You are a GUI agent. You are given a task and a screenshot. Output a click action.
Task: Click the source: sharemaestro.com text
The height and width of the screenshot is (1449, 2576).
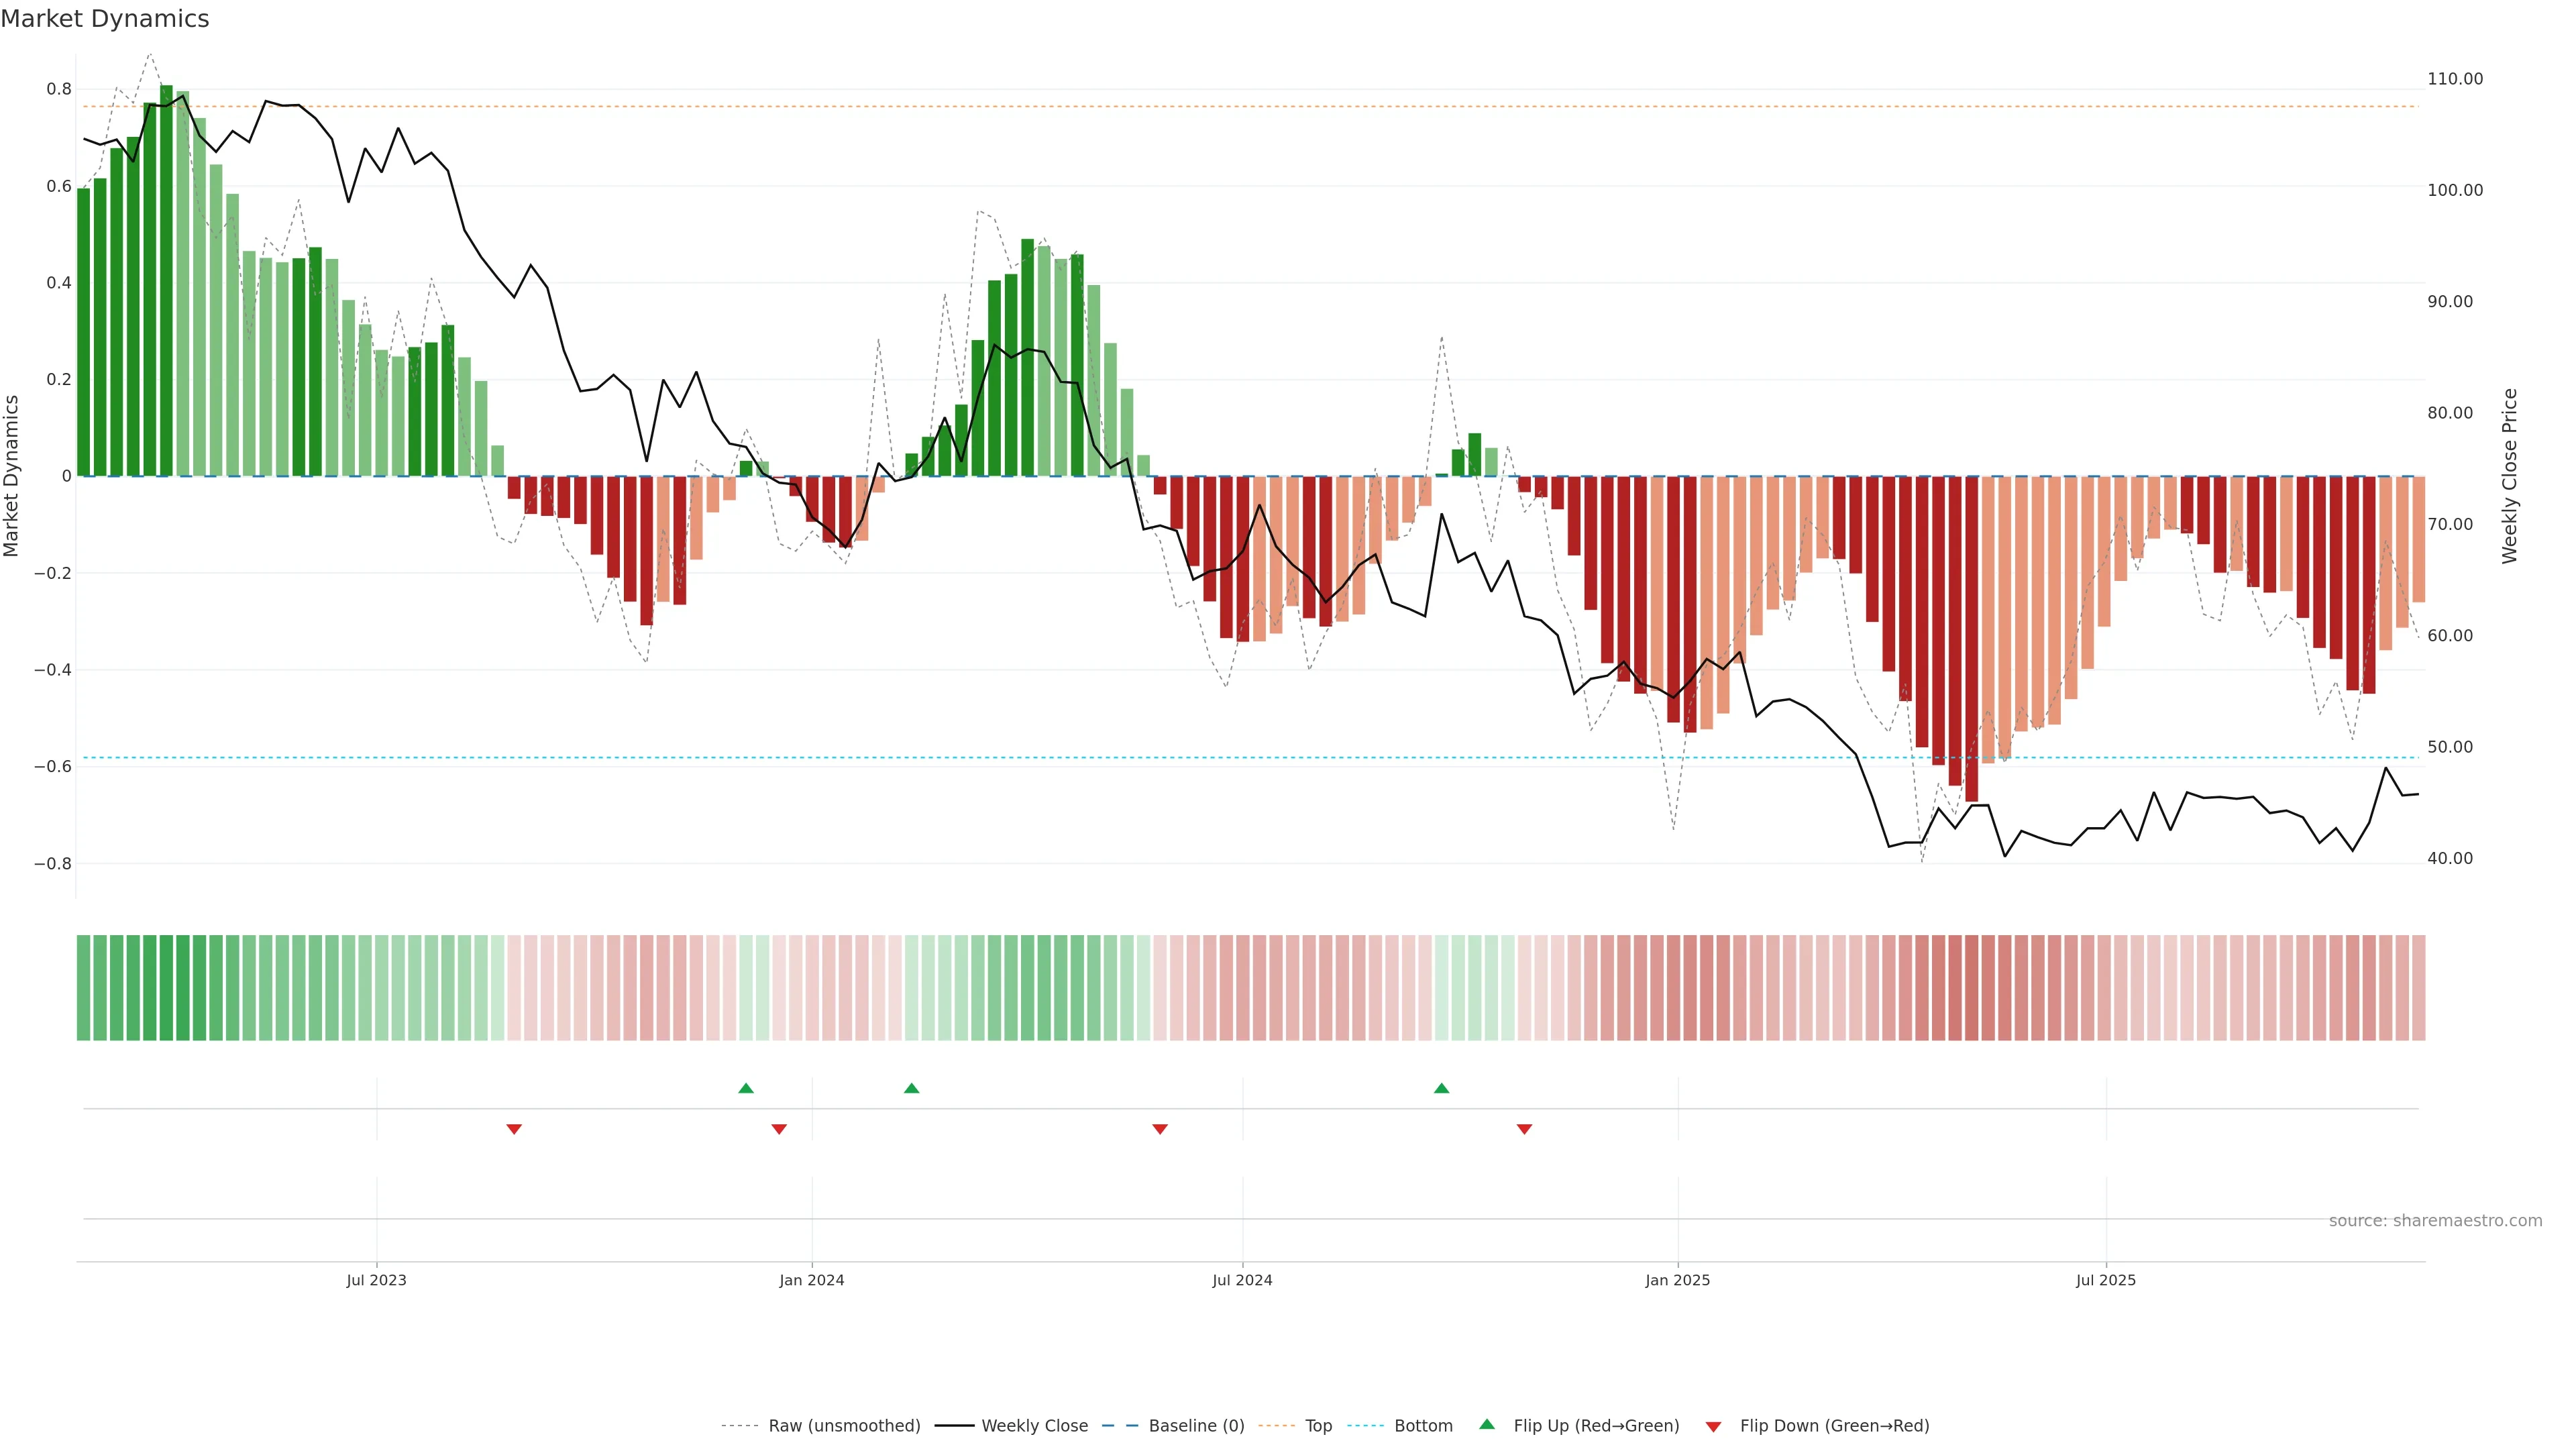[x=2435, y=1221]
